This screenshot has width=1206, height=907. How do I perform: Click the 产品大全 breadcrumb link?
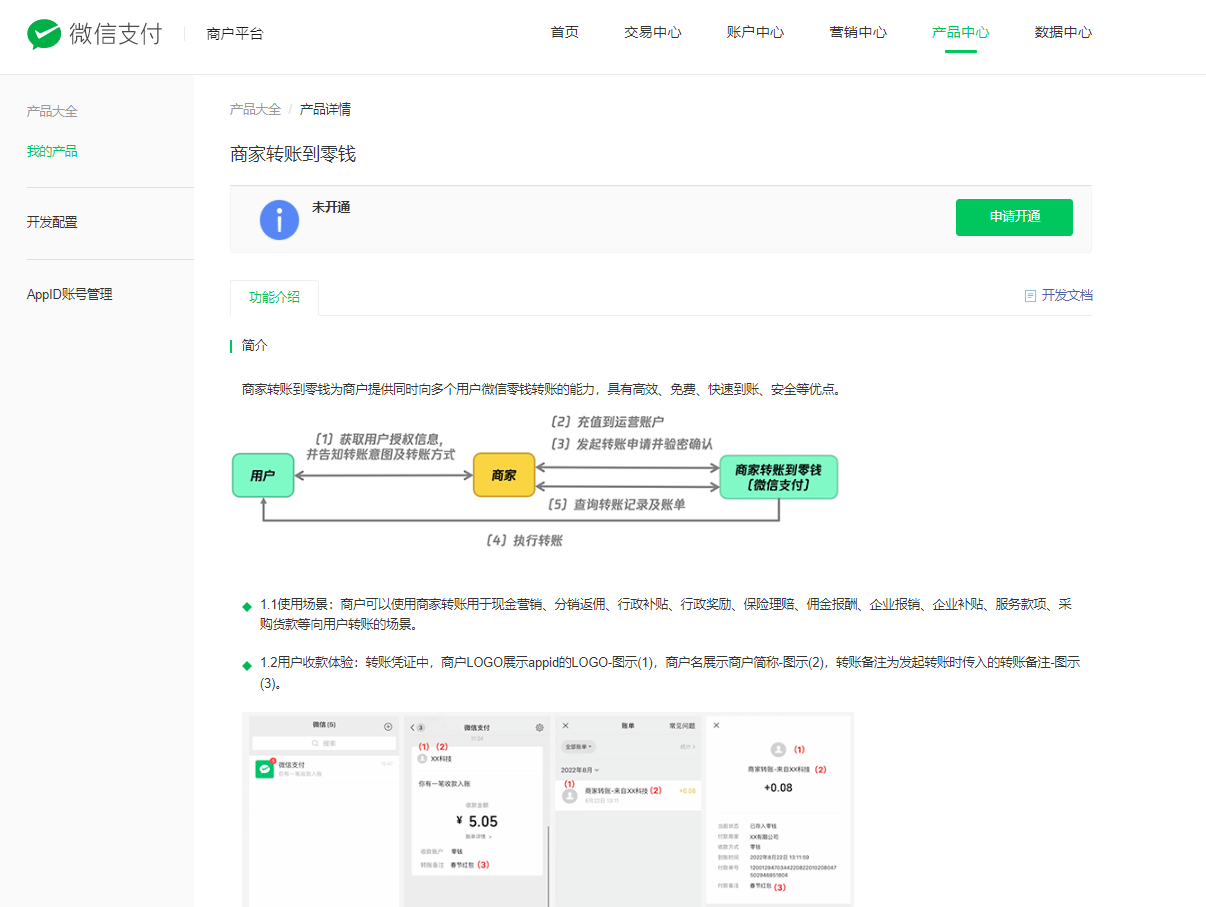point(255,109)
